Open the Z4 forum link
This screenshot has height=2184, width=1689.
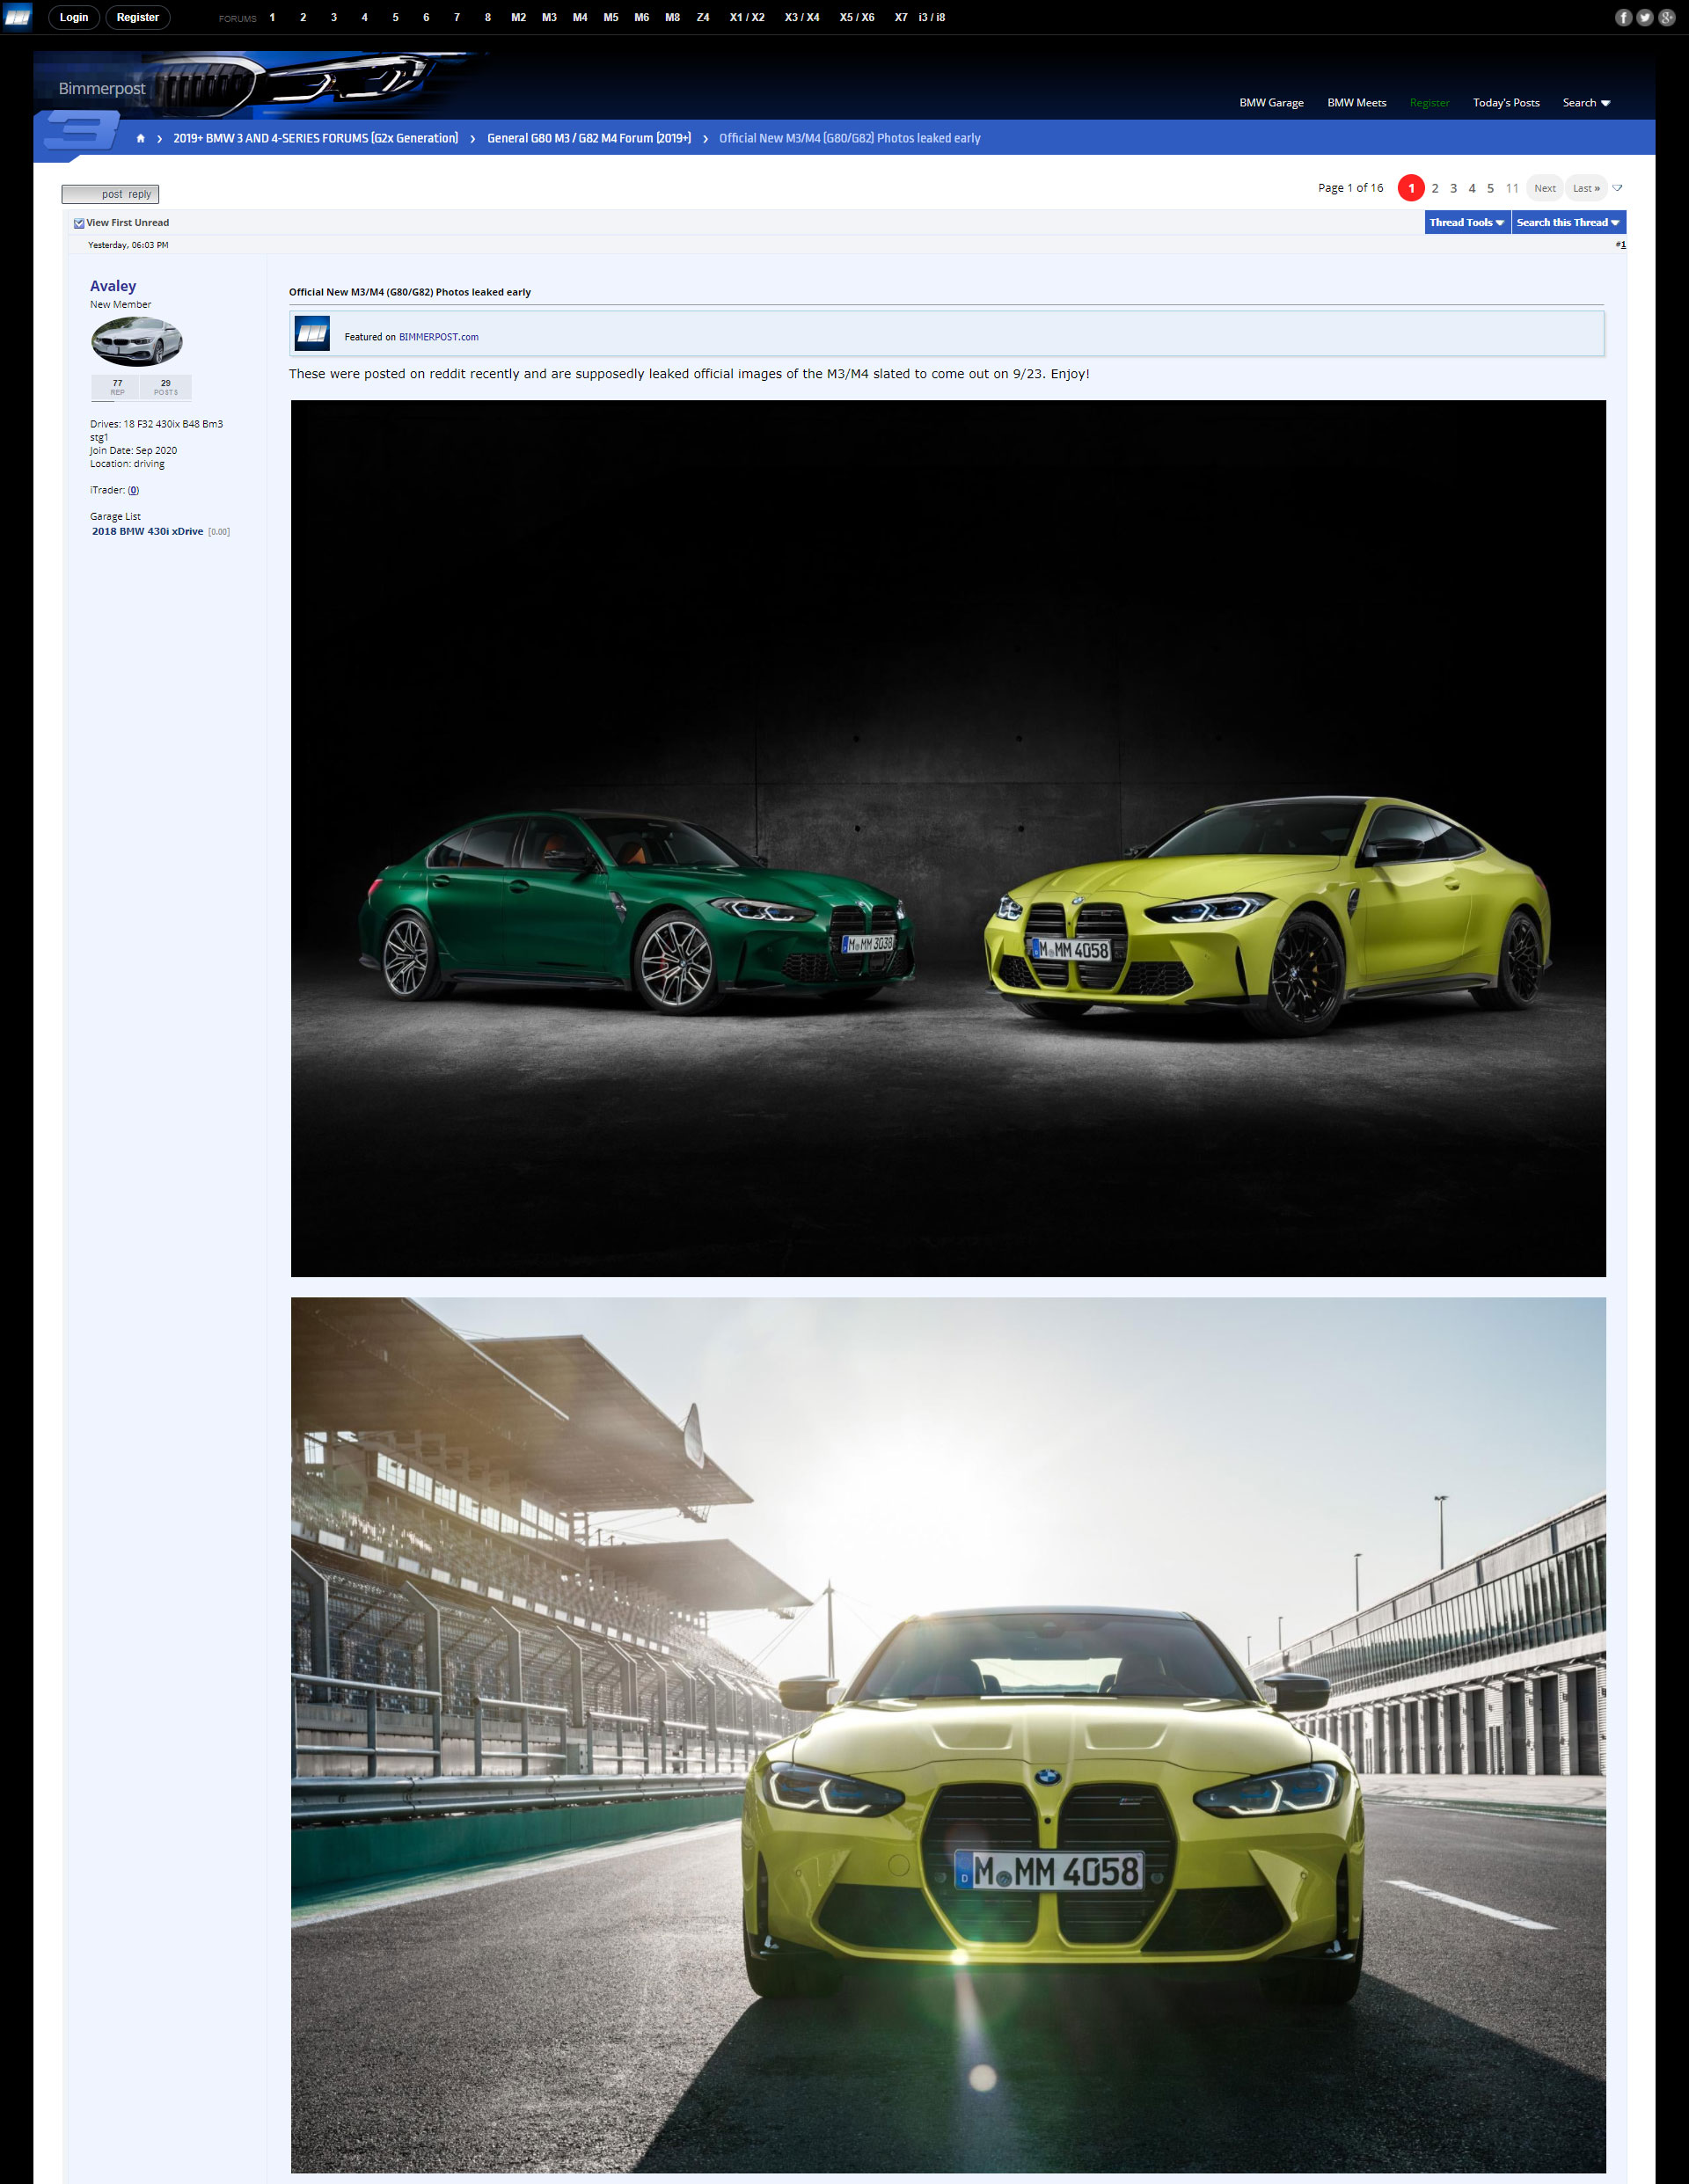click(x=703, y=17)
